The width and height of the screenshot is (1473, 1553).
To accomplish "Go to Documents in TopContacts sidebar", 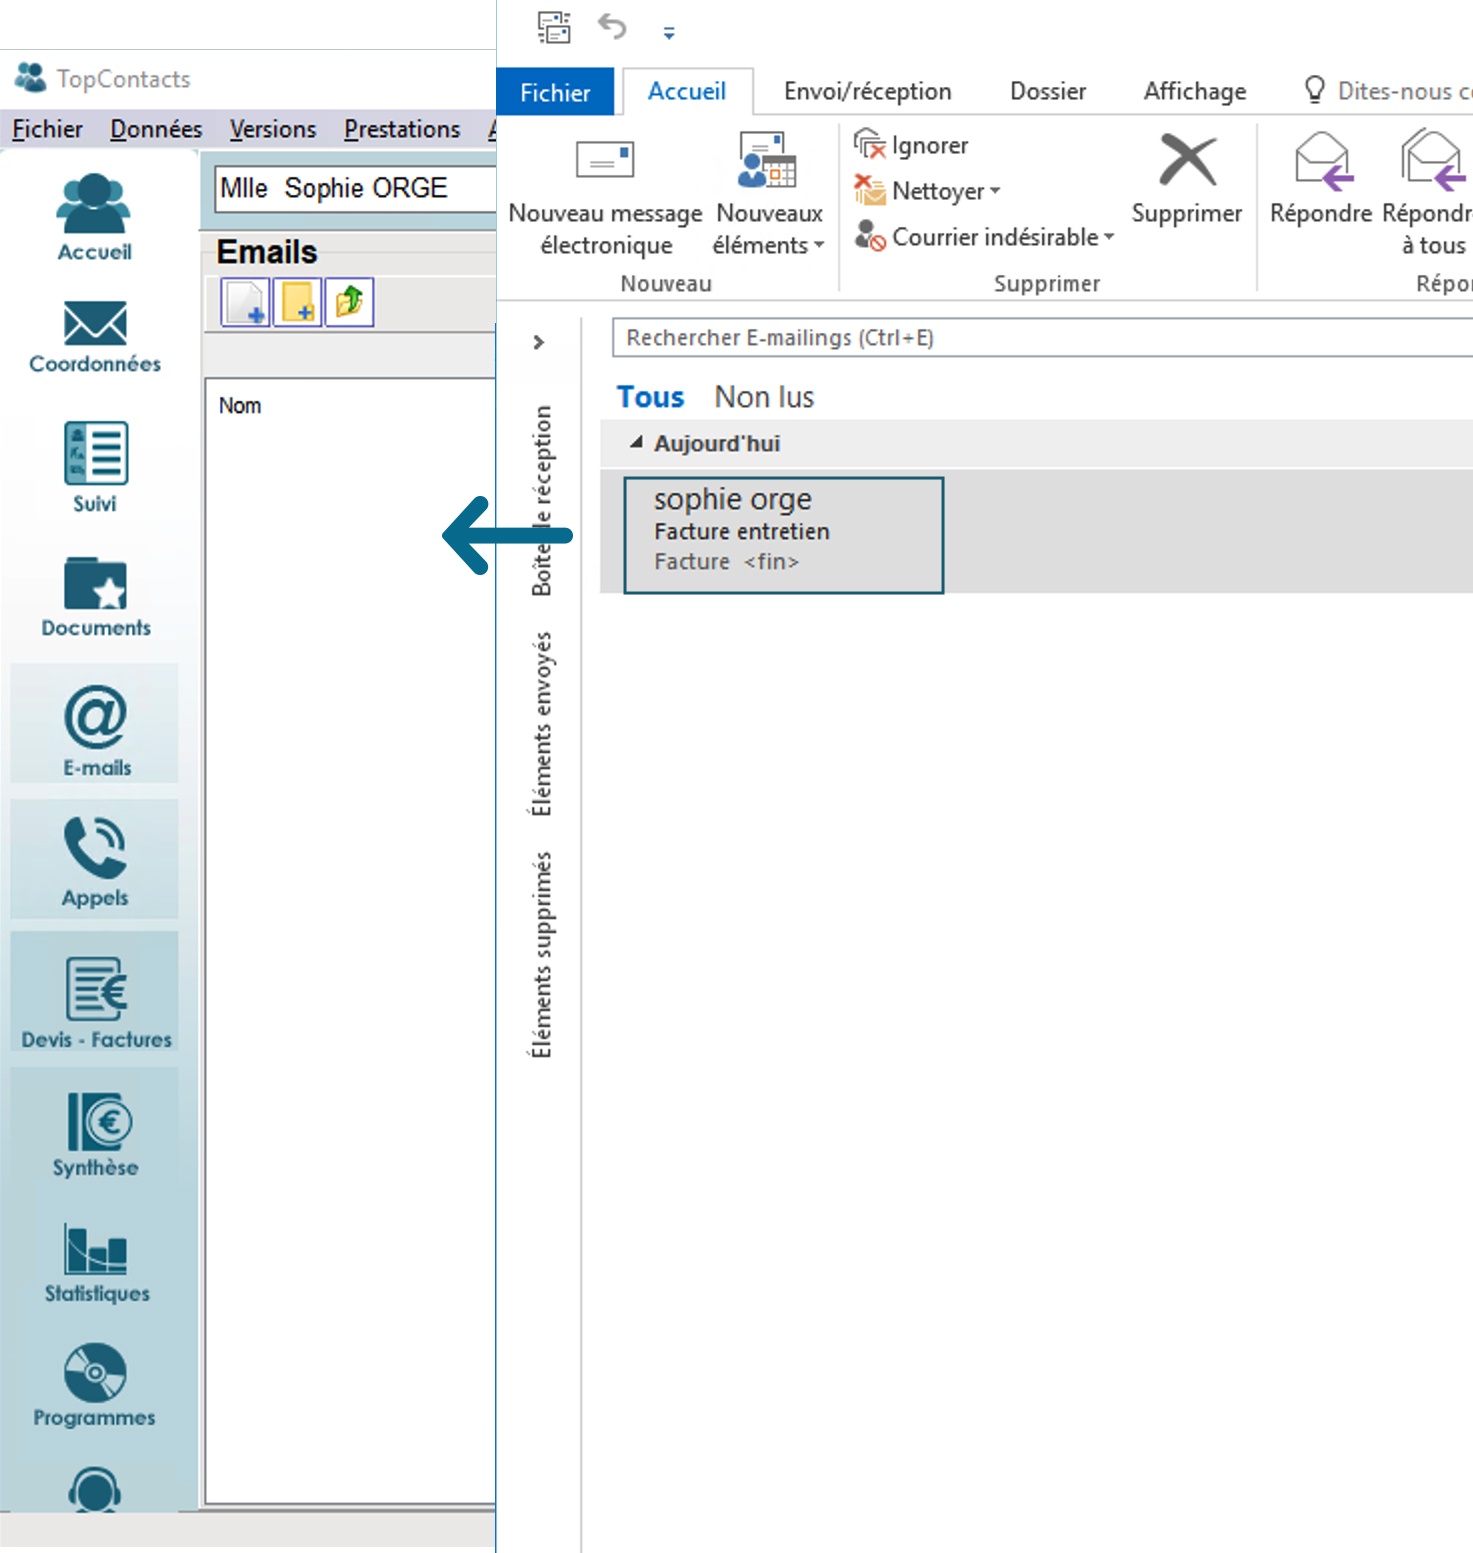I will point(95,596).
